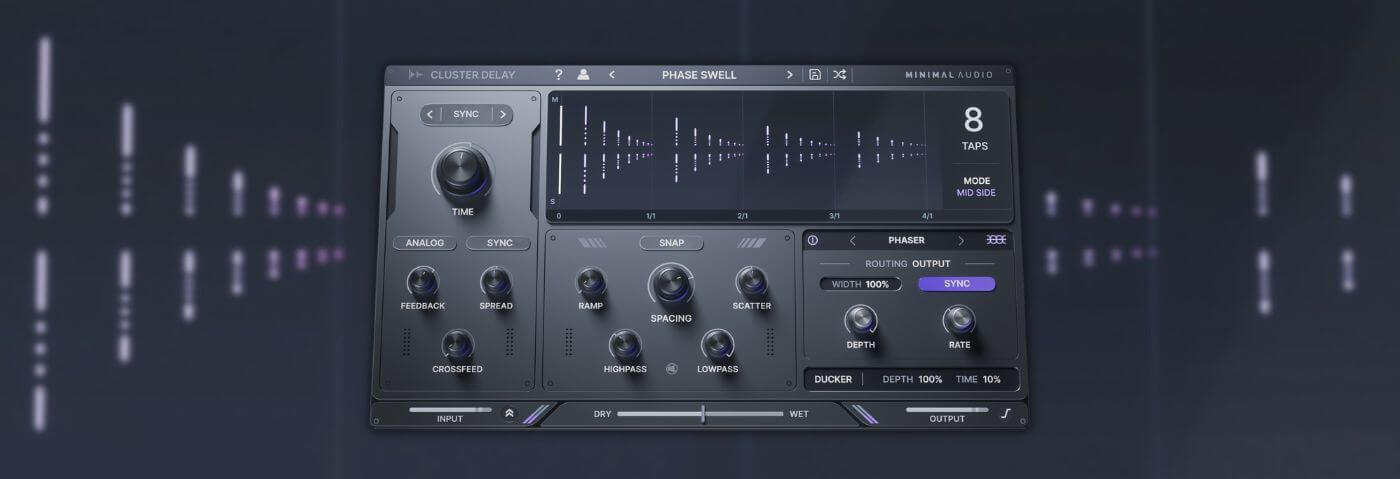
Task: Switch time mode with left arrow
Action: tap(430, 114)
